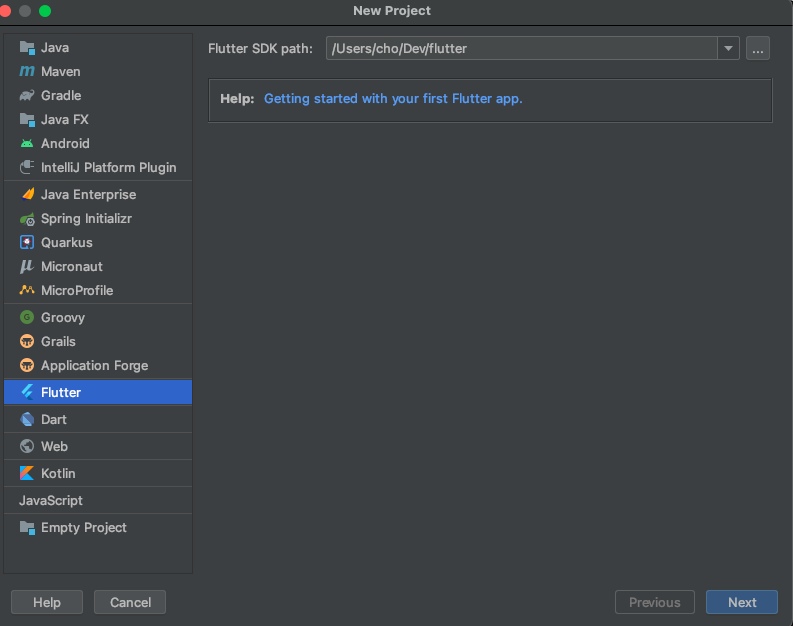
Task: Click the MicroProfile icon
Action: 27,290
